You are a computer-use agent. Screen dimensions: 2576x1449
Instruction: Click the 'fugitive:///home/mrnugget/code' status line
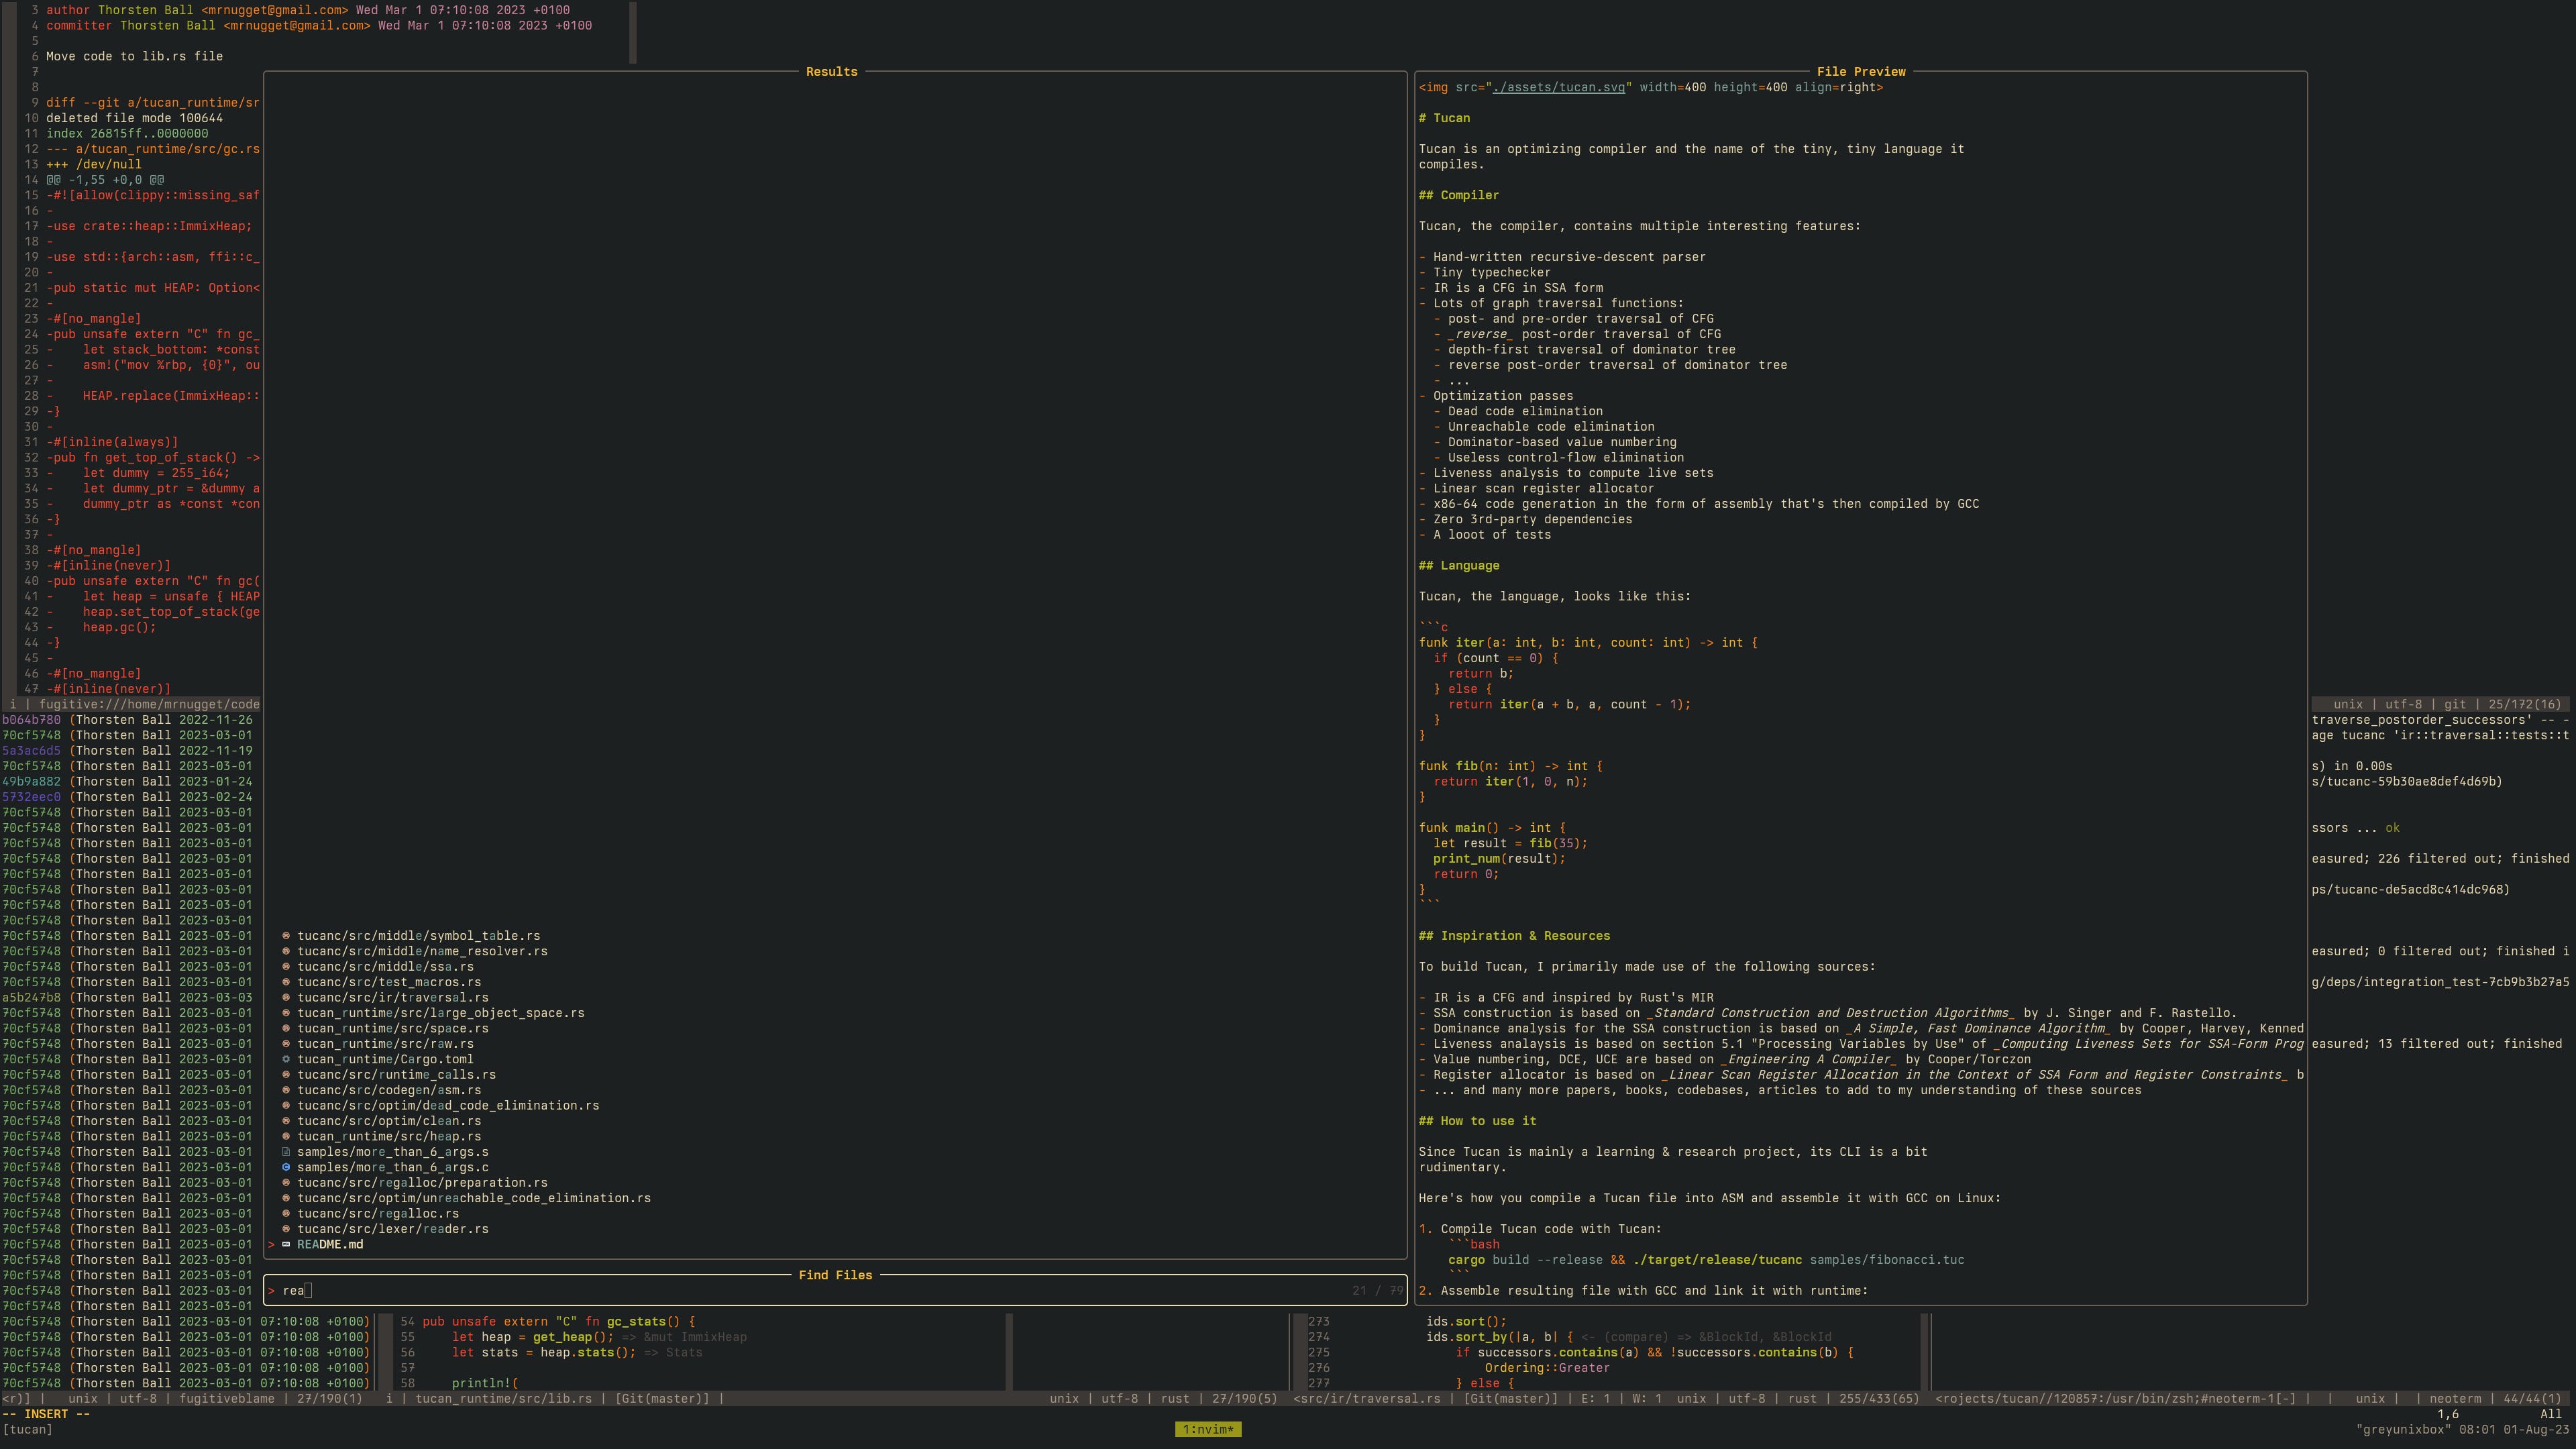(149, 704)
